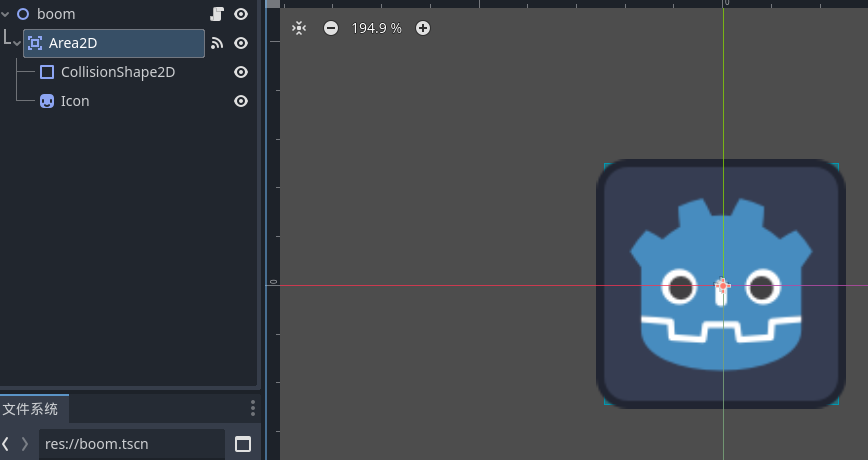Hide the CollisionShape2D node
Screen dimensions: 868x460
241,72
